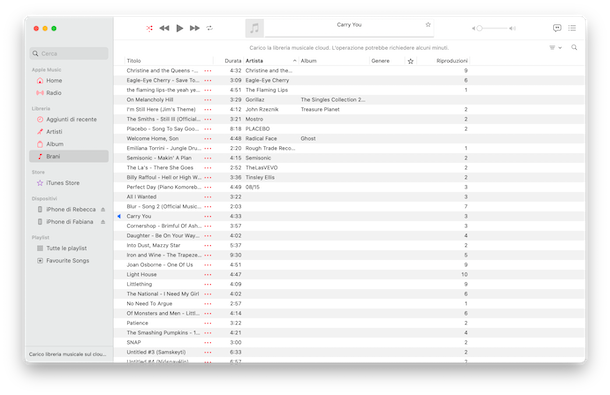
Task: Select The La's - There She Goes
Action: click(160, 168)
